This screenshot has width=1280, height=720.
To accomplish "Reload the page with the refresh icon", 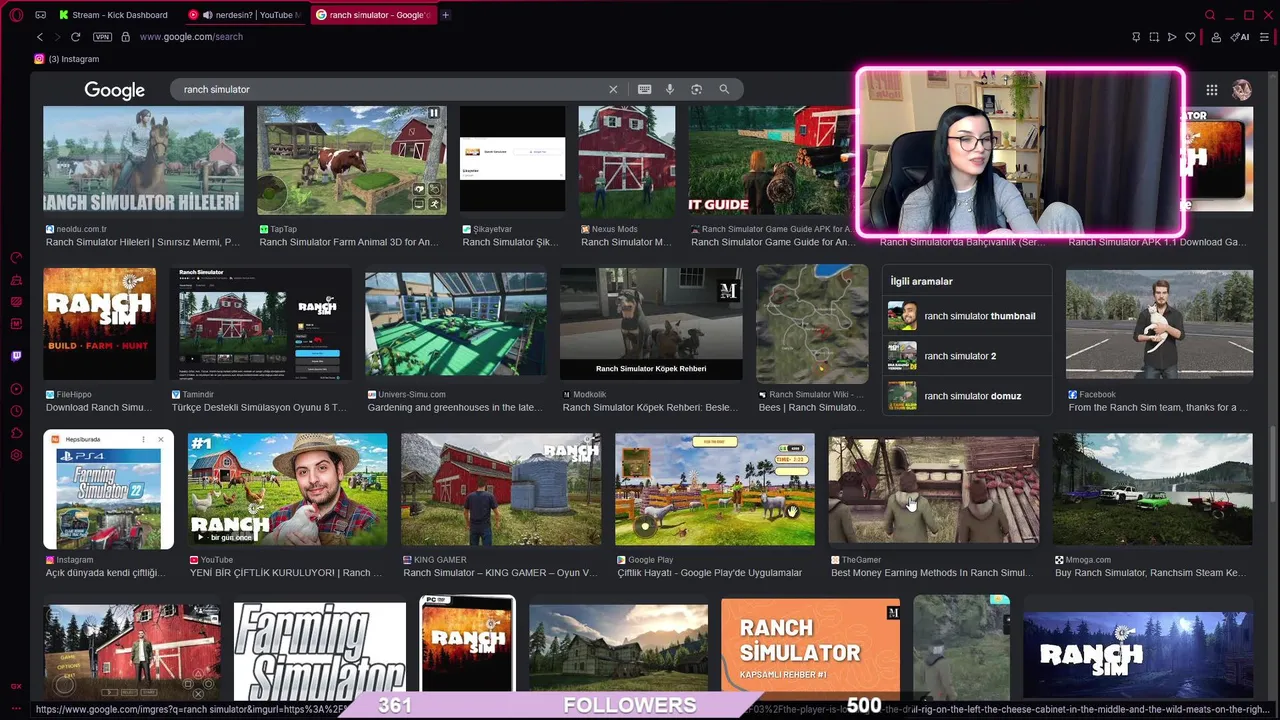I will (75, 37).
